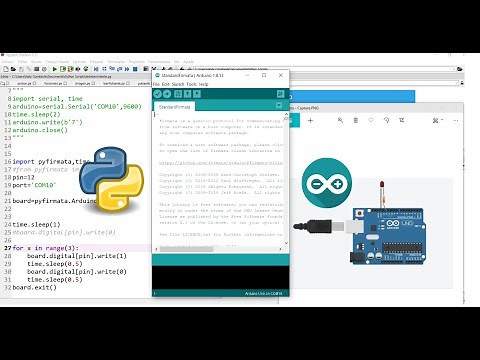Run the selection or current line in Spyder
This screenshot has width=480, height=360.
coord(78,69)
